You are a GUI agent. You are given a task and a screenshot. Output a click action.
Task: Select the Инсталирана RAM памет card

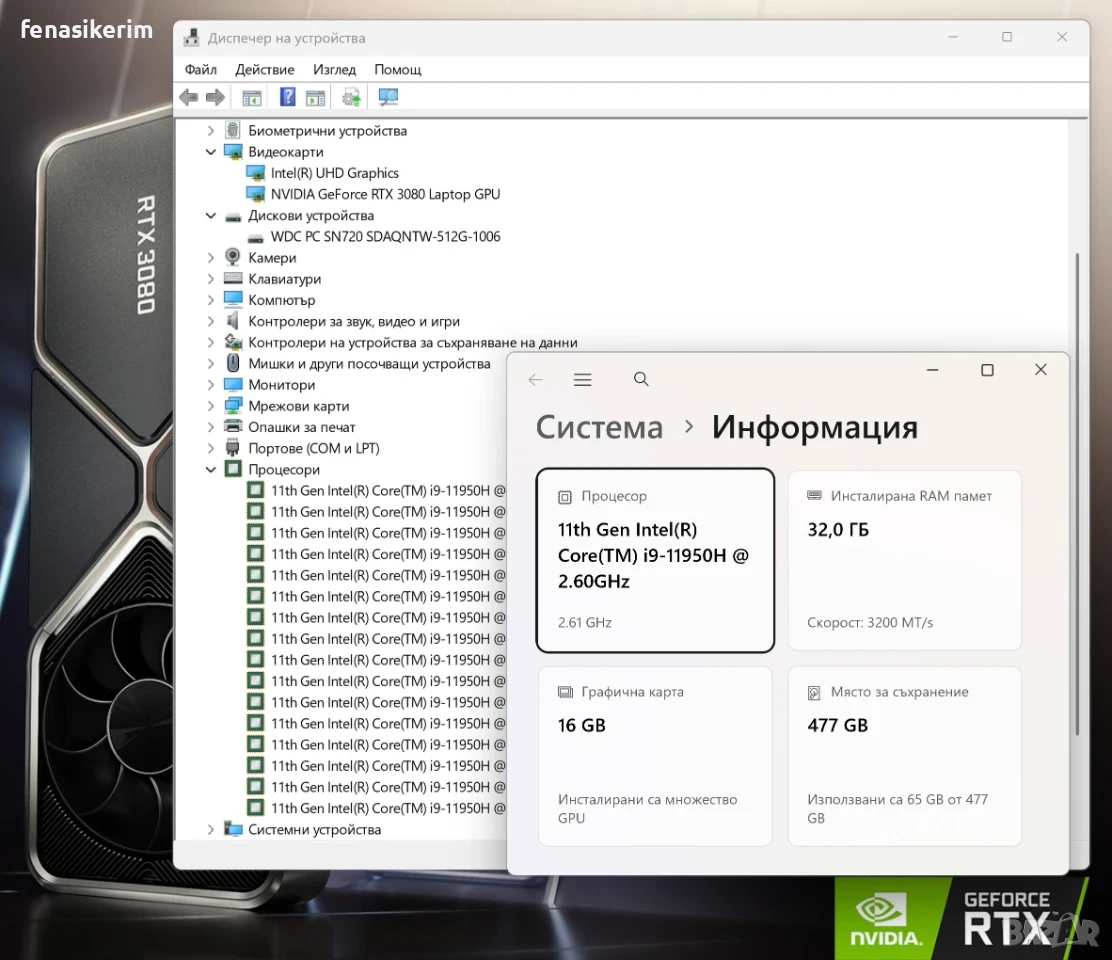904,560
